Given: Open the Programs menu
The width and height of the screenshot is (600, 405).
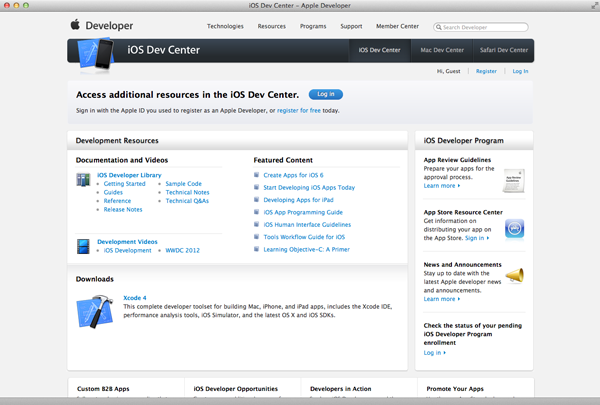Looking at the screenshot, I should 313,26.
